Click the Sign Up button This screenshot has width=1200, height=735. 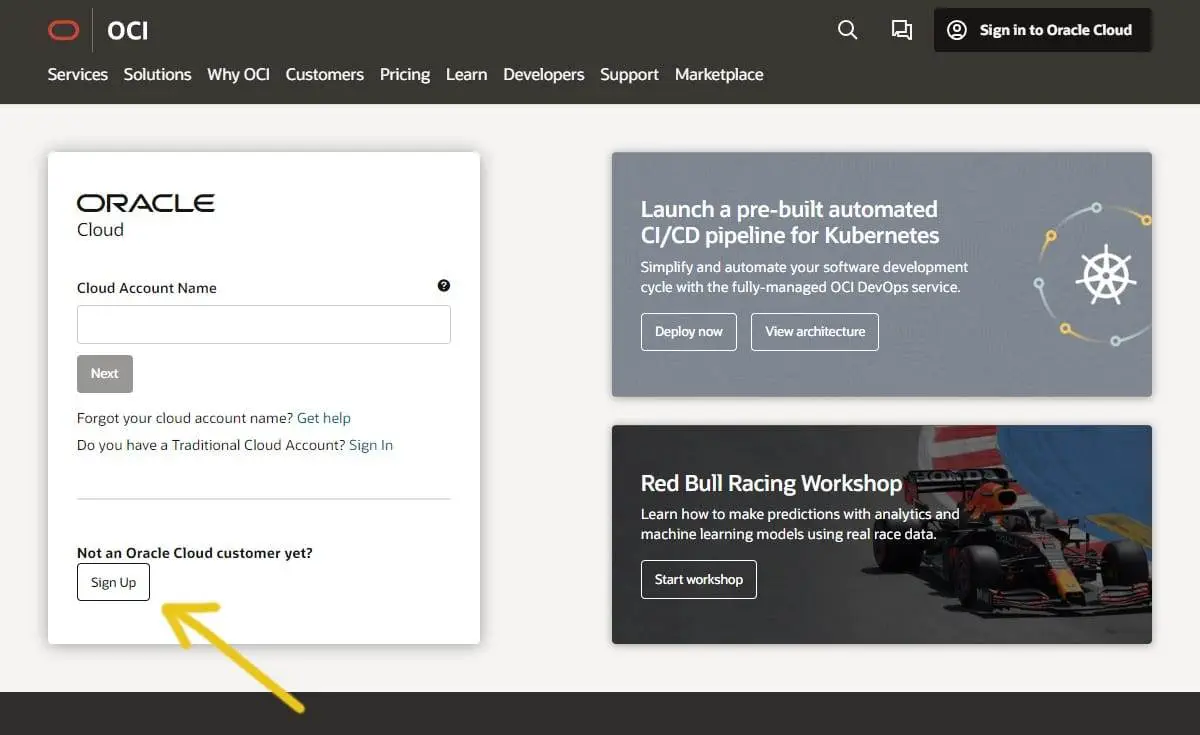tap(113, 582)
